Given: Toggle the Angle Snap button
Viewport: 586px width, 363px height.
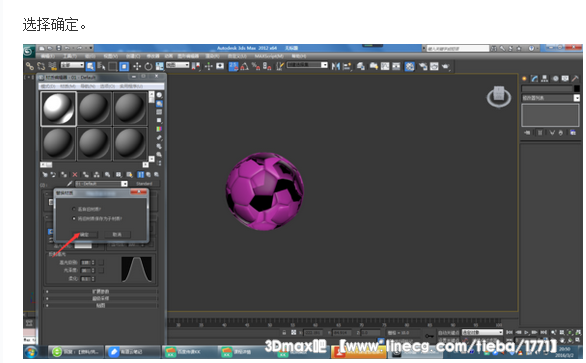Looking at the screenshot, I should coord(244,67).
